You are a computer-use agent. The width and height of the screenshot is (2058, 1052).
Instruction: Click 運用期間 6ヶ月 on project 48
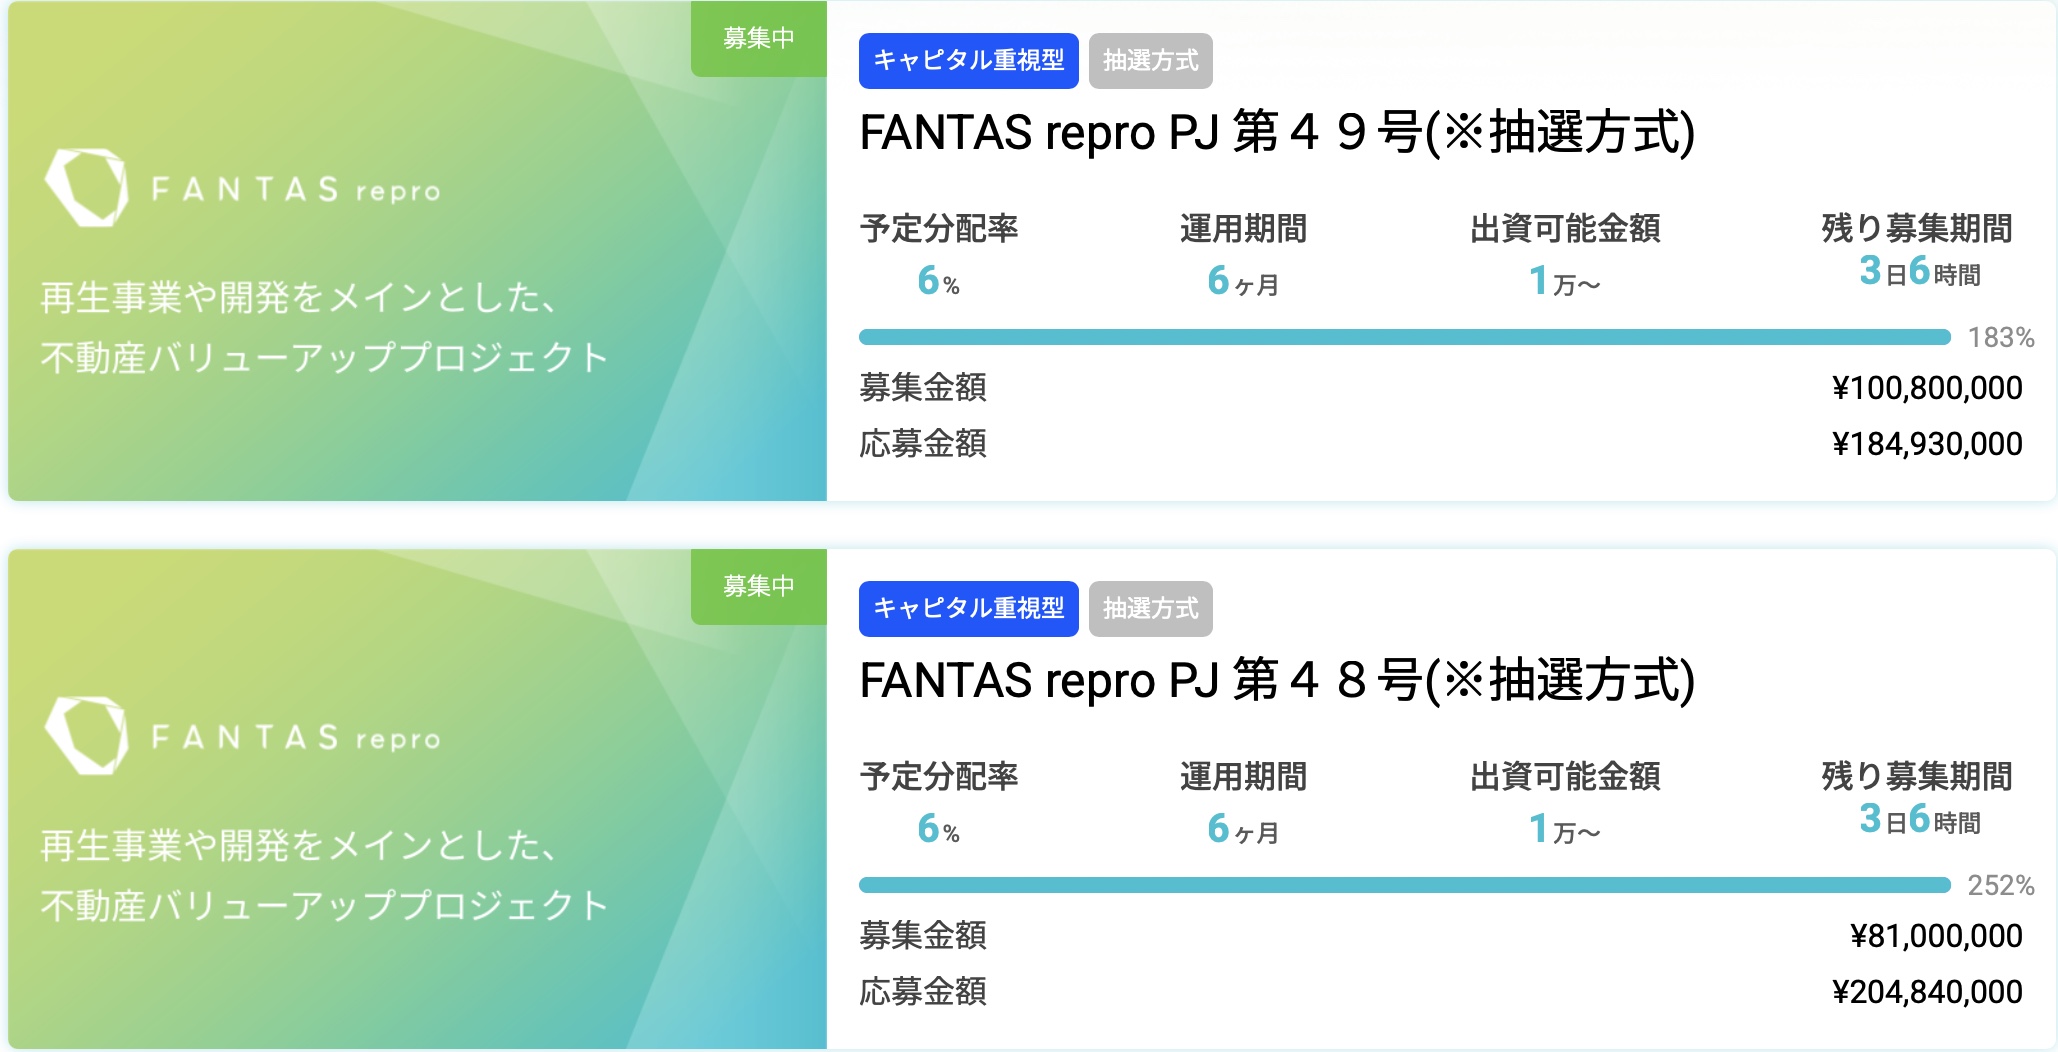point(1243,830)
